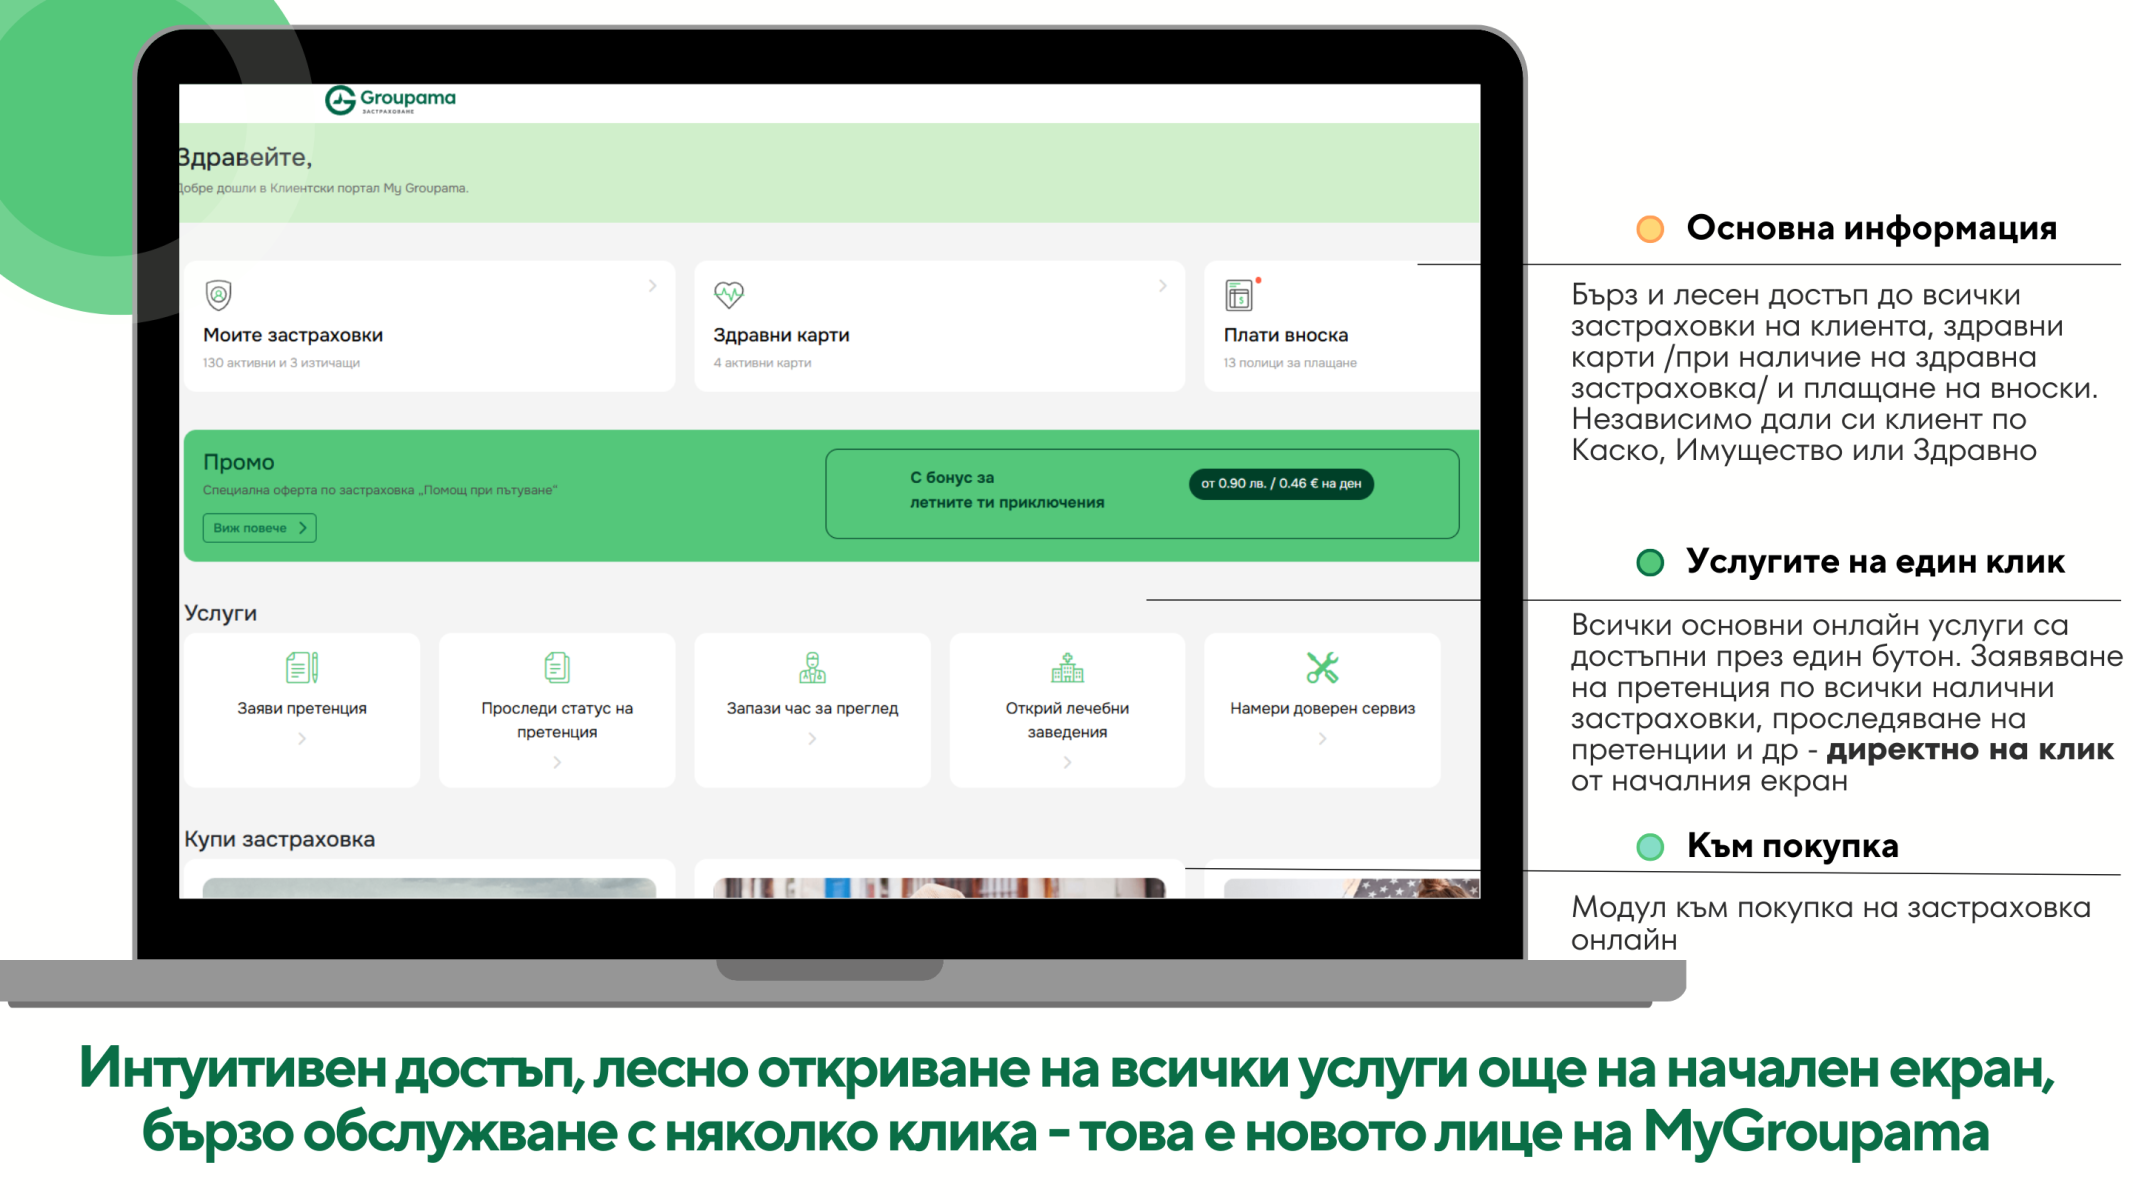This screenshot has height=1200, width=2133.
Task: Click chevron under Проследи статус на претенция
Action: (x=557, y=763)
